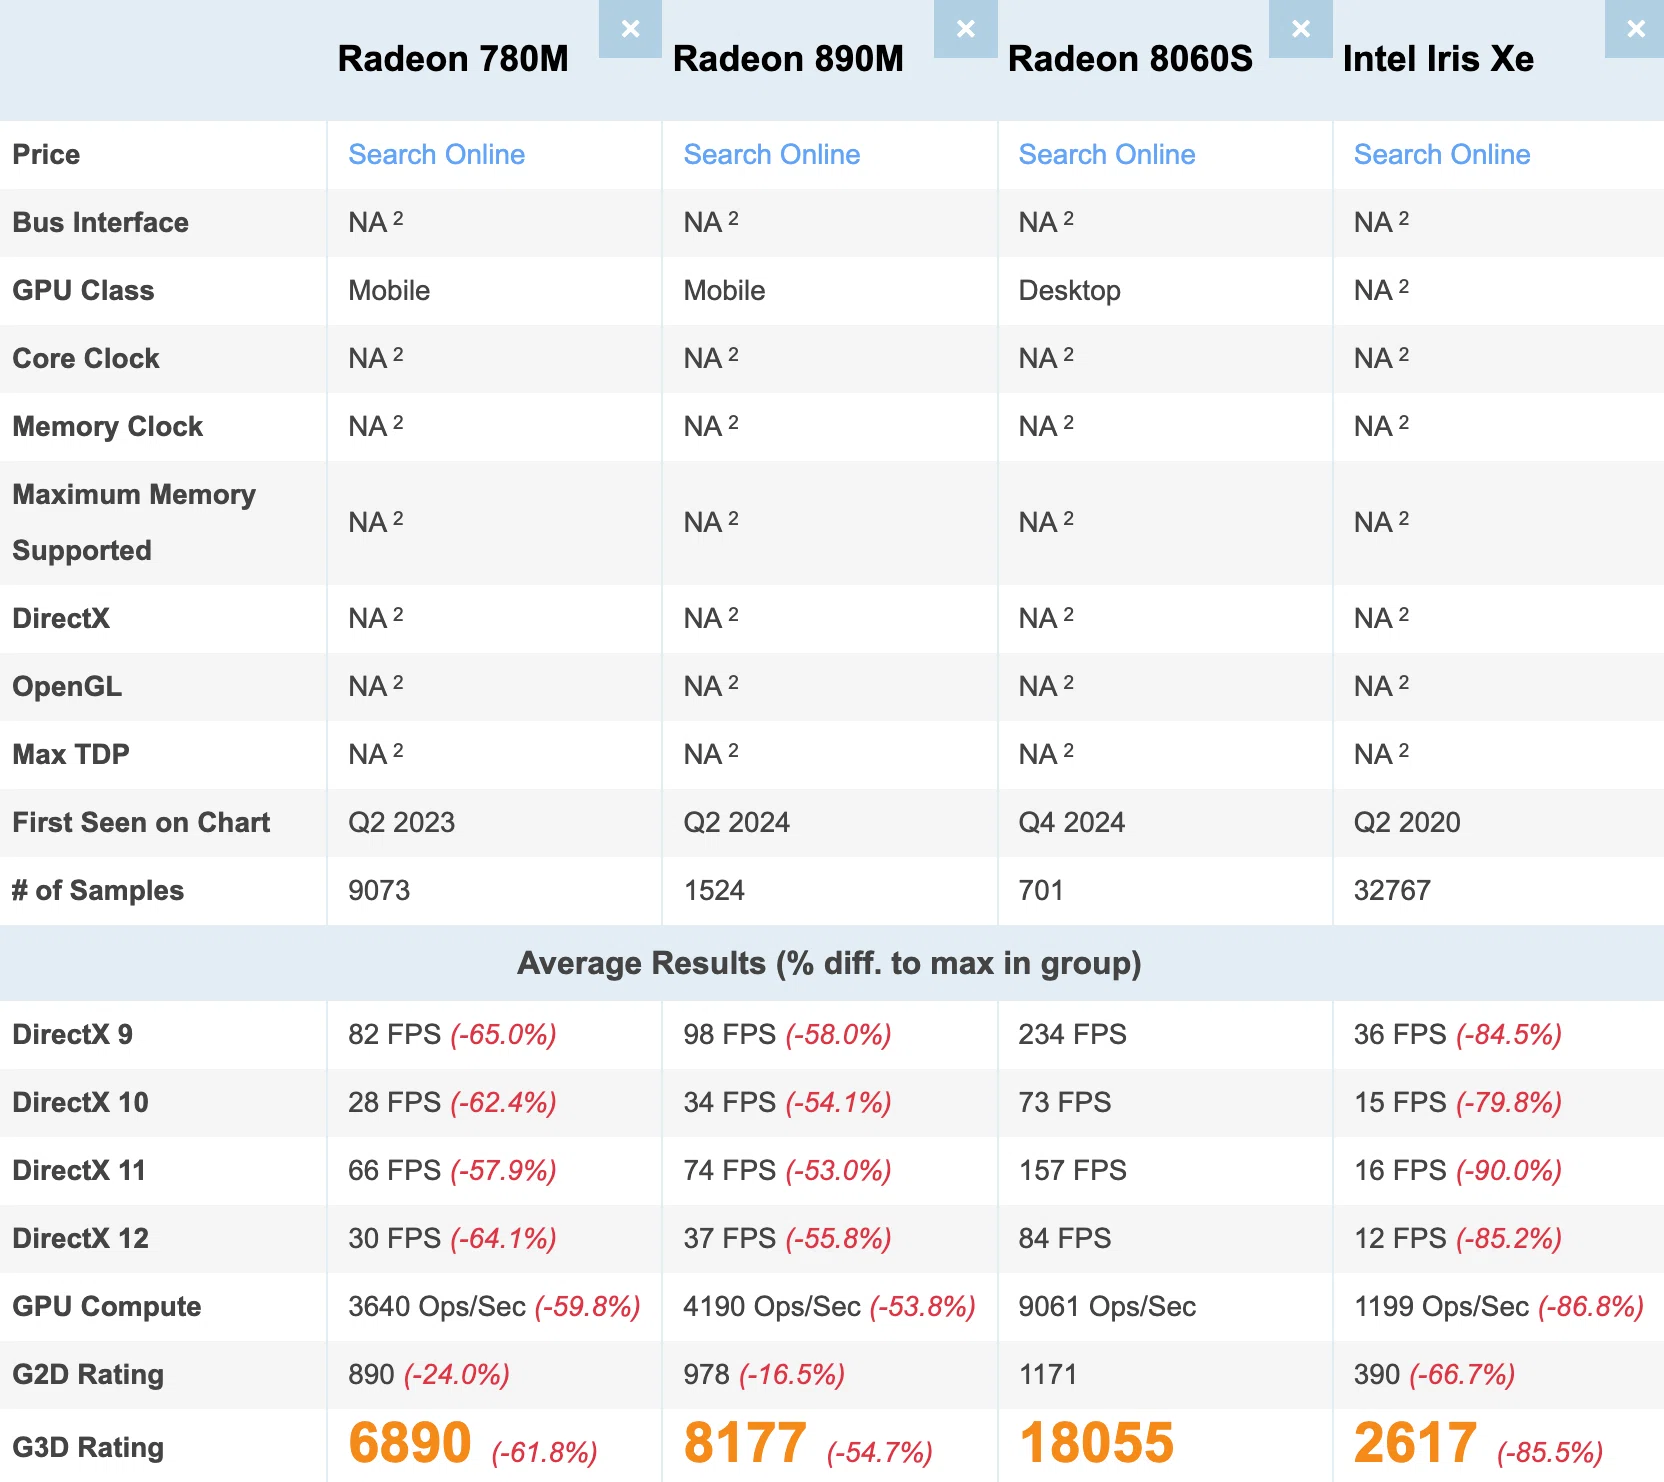
Task: Click the 16 FPS DirectX 11 result
Action: pos(1399,1170)
